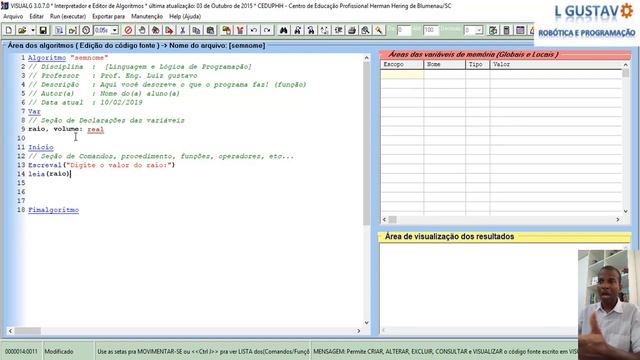Viewport: 640px width, 360px height.
Task: Click the 'Área de visualização dos resultados' header
Action: tap(449, 237)
